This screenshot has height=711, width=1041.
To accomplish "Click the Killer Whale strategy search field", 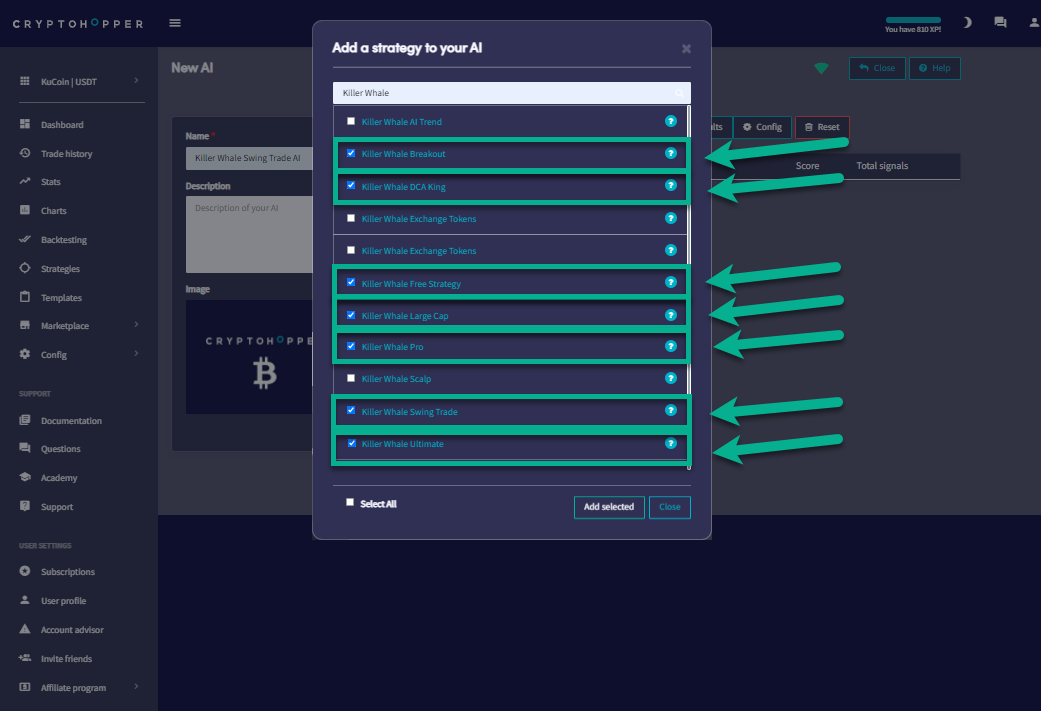I will 500,93.
